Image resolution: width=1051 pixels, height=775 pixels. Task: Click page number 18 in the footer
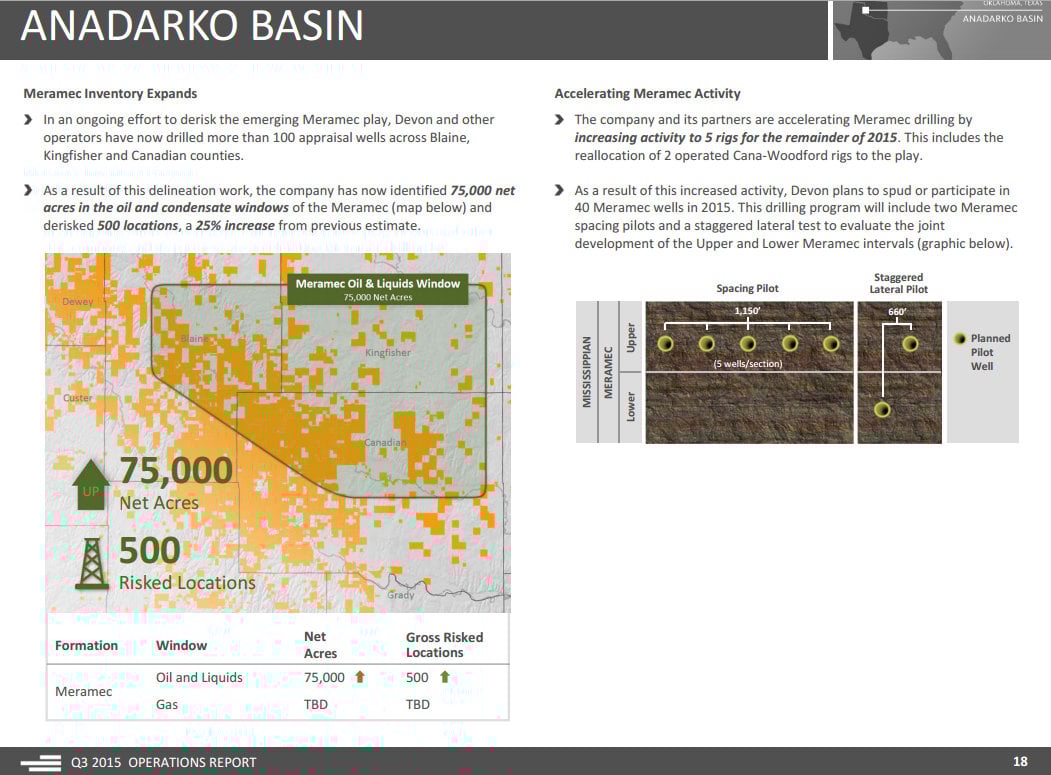click(1020, 762)
